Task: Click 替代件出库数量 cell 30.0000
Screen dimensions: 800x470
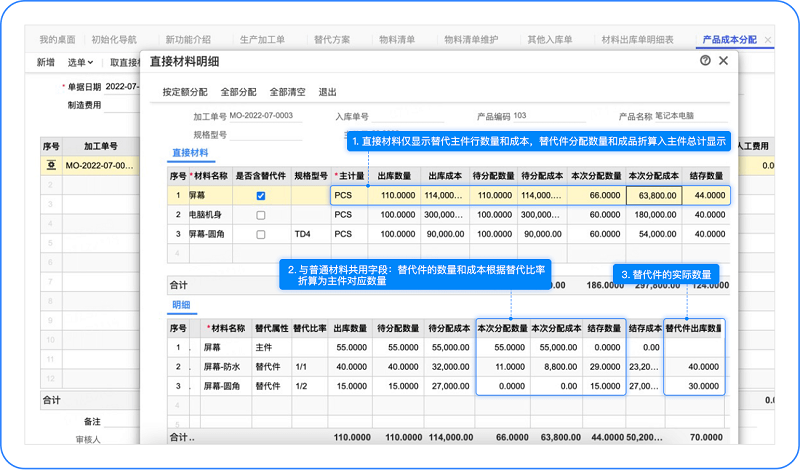Action: coord(694,386)
